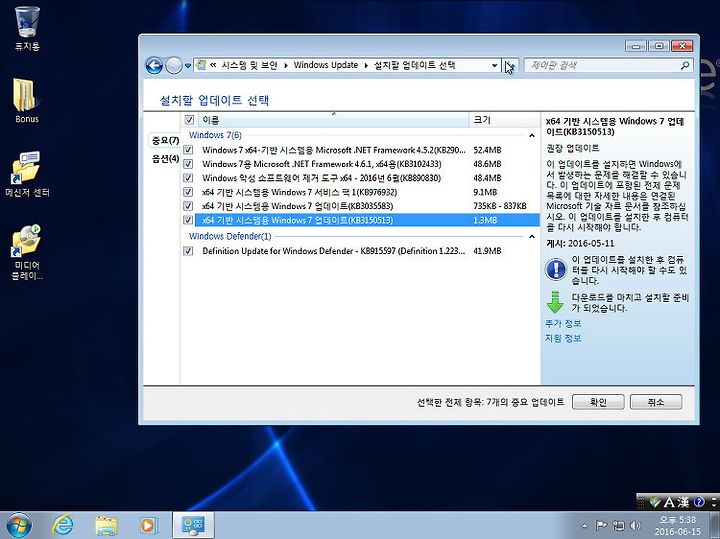Select the 중요(7) important updates tab
Image resolution: width=720 pixels, height=539 pixels.
pyautogui.click(x=165, y=140)
